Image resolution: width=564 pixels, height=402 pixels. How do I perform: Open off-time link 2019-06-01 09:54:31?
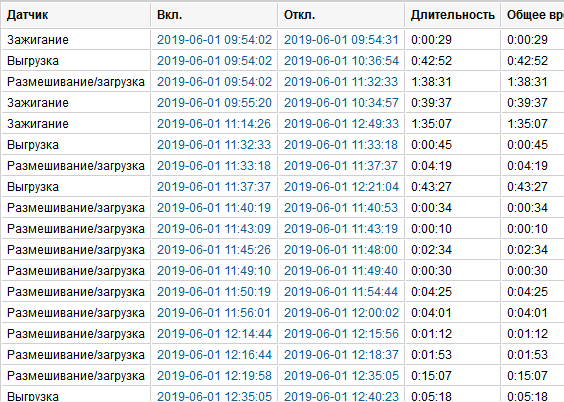click(x=341, y=40)
